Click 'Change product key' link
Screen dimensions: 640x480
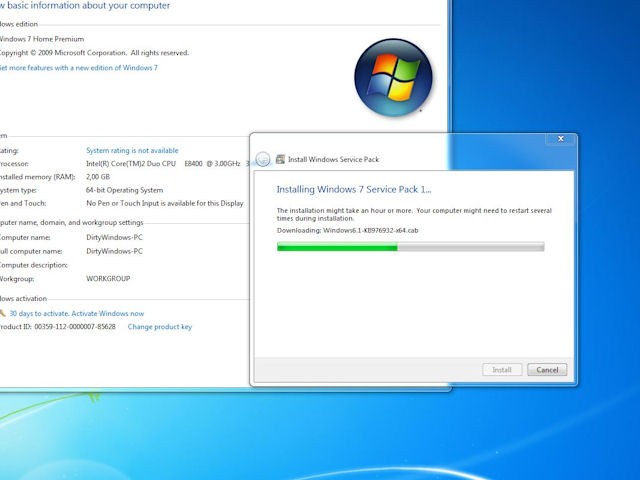[x=160, y=327]
